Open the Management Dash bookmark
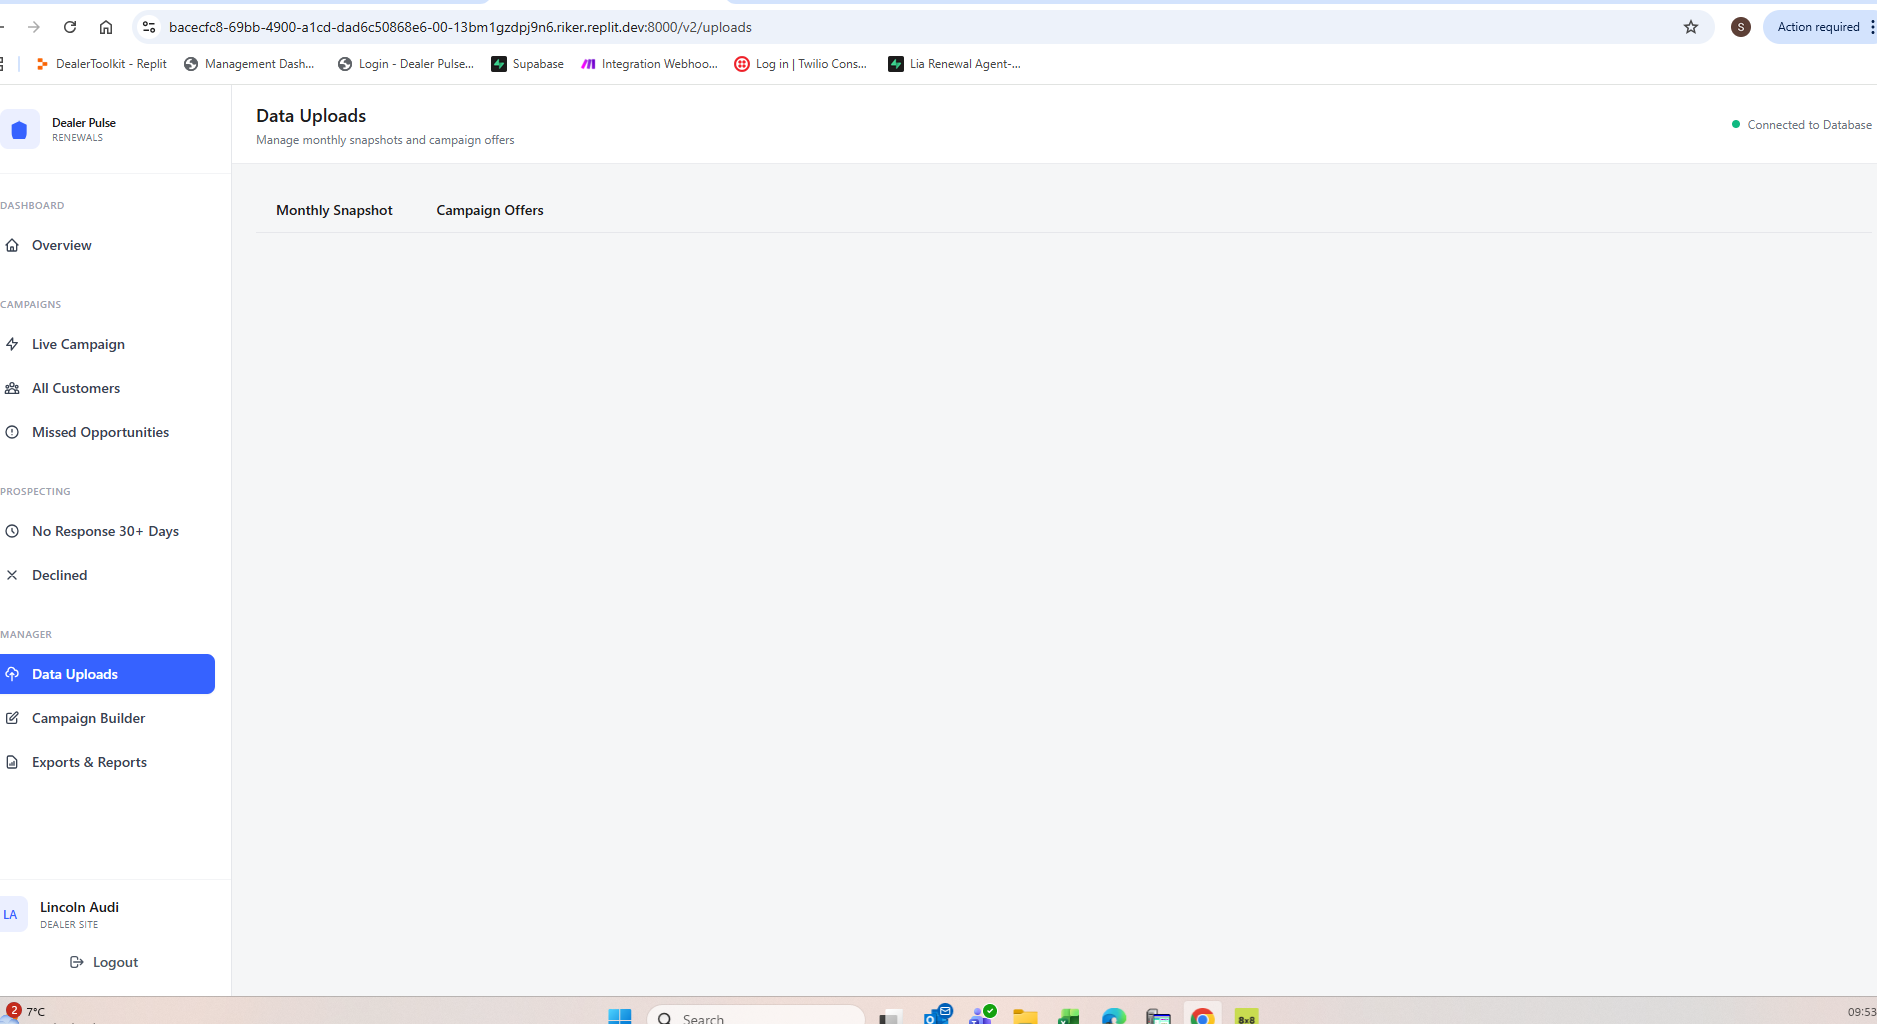This screenshot has height=1024, width=1877. 249,64
